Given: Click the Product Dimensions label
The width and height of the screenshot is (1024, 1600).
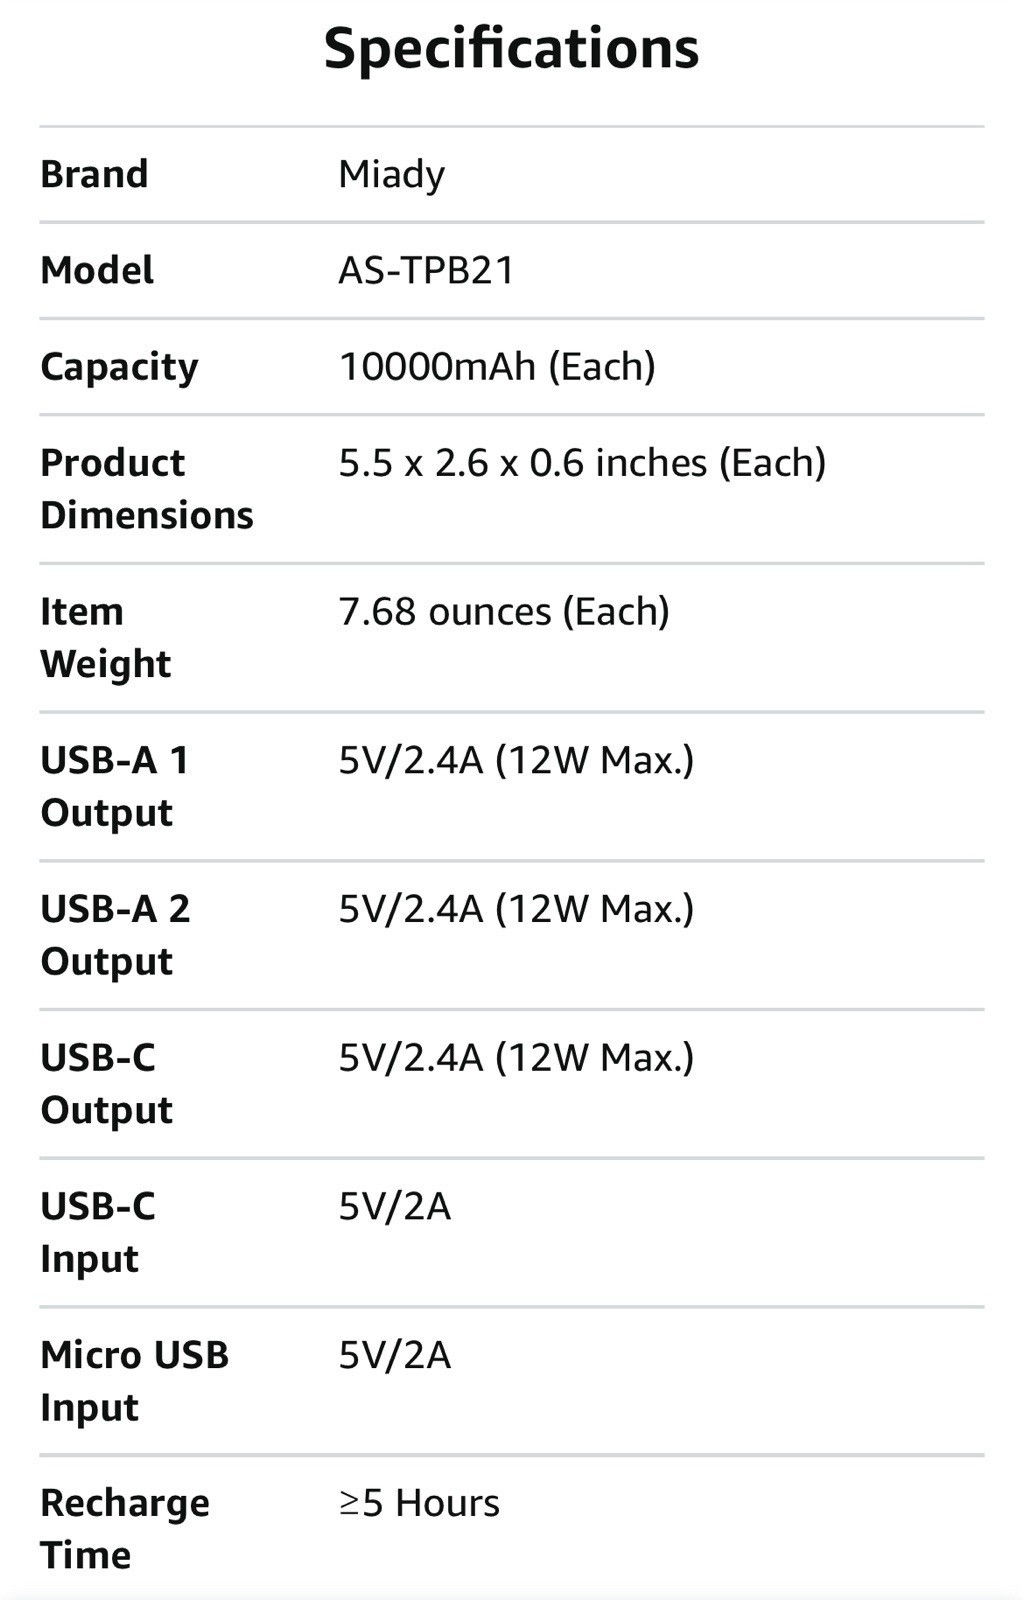Looking at the screenshot, I should (x=146, y=489).
